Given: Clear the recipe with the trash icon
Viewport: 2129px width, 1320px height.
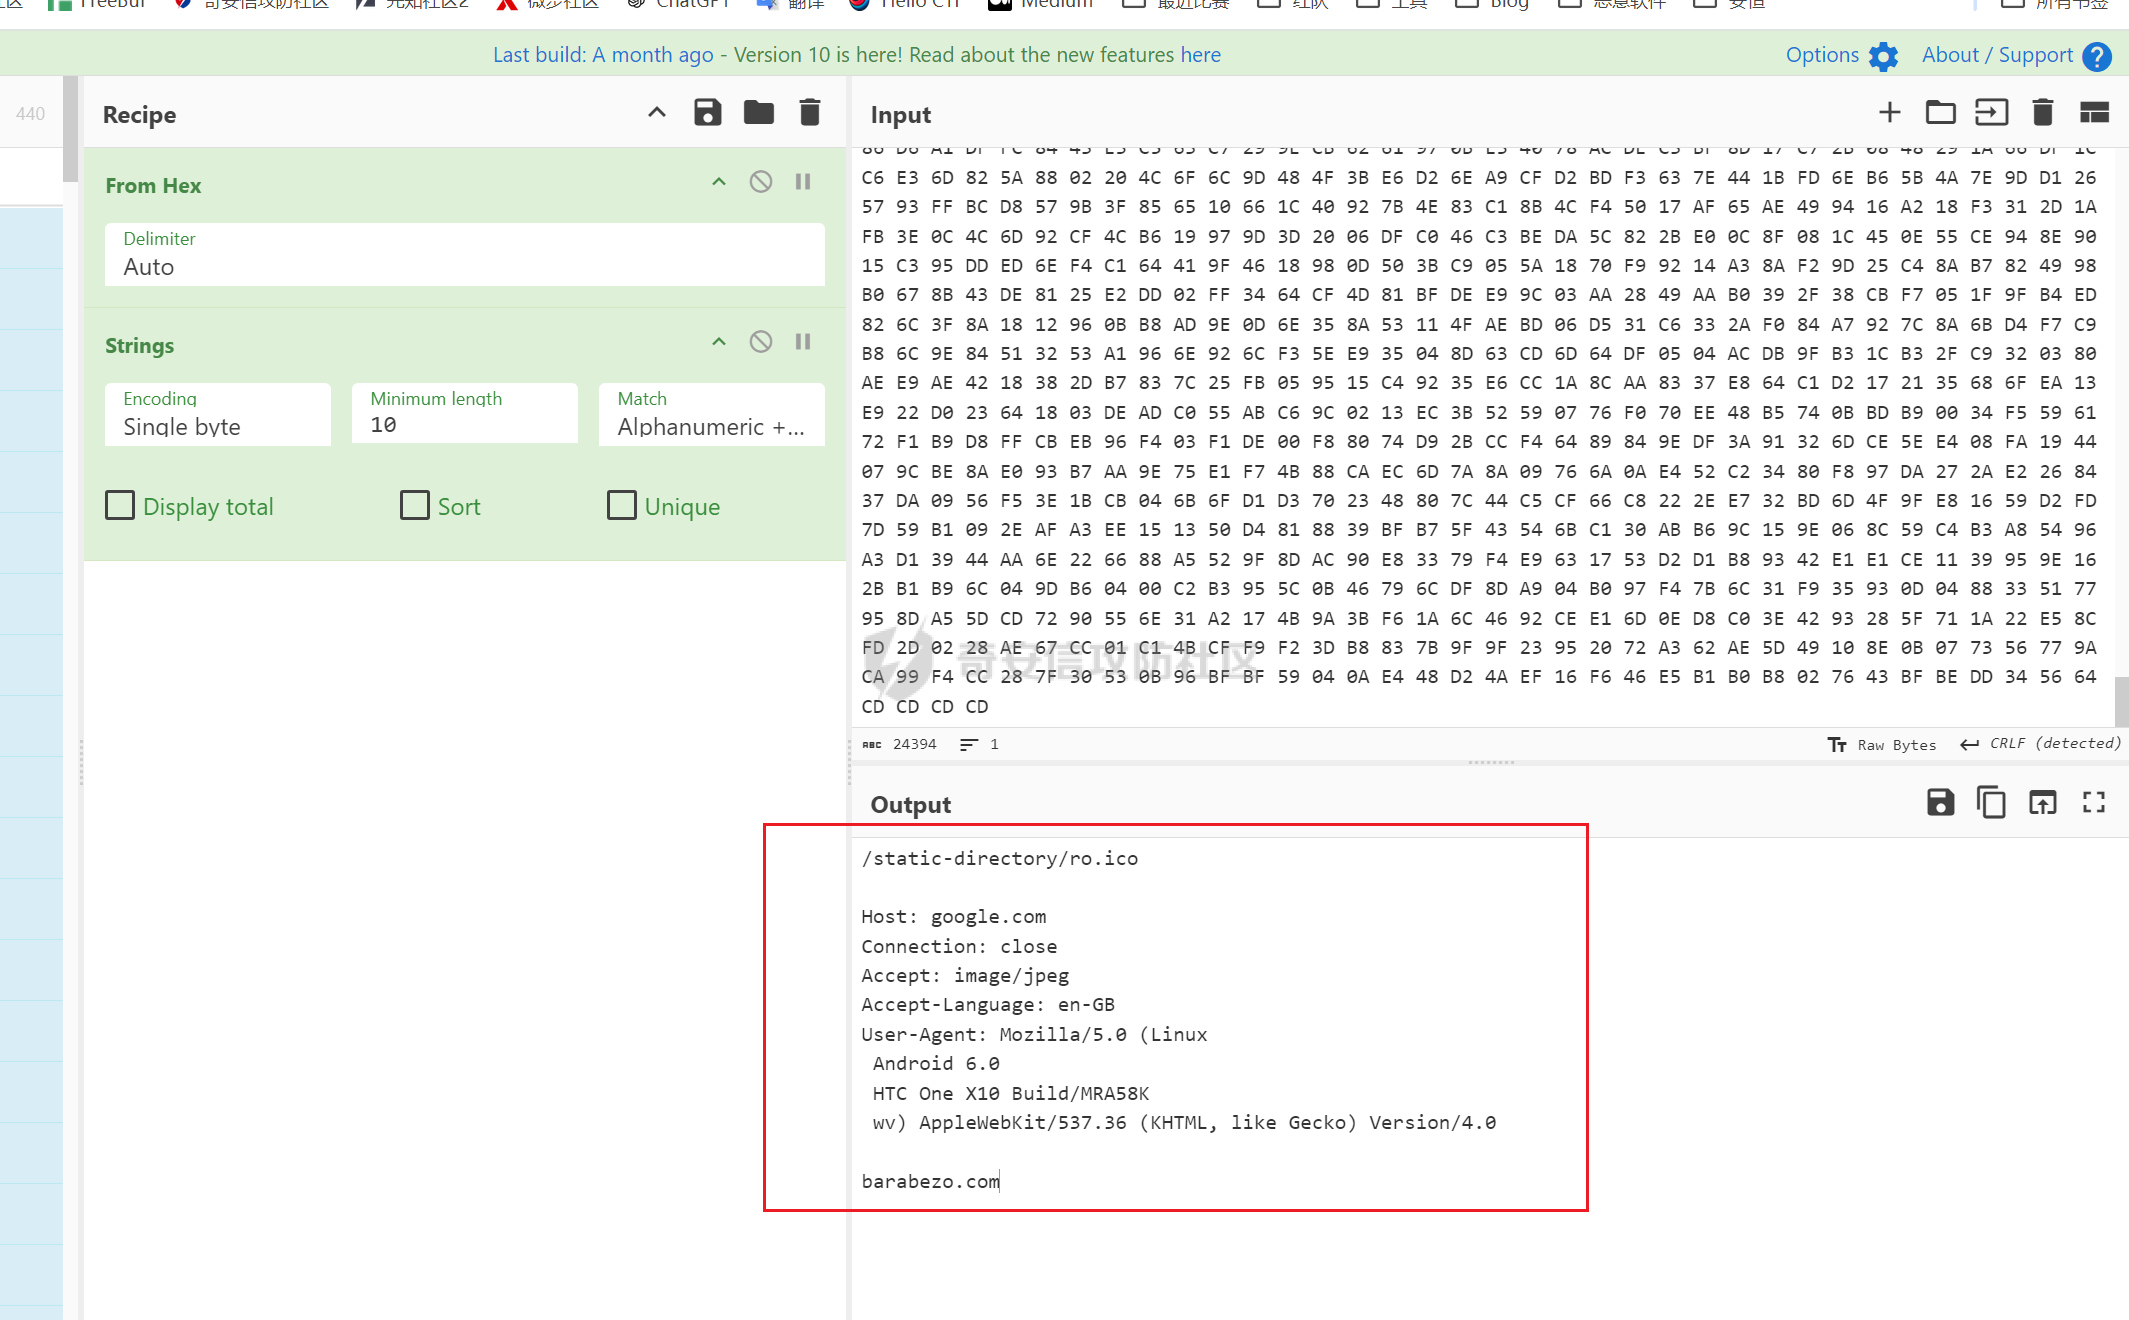Looking at the screenshot, I should coord(809,113).
